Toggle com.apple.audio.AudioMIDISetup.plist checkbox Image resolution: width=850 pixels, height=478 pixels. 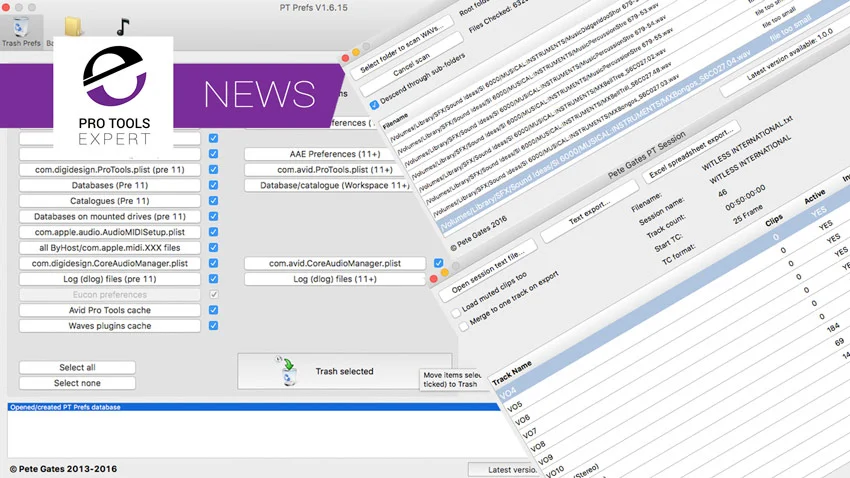(x=214, y=232)
